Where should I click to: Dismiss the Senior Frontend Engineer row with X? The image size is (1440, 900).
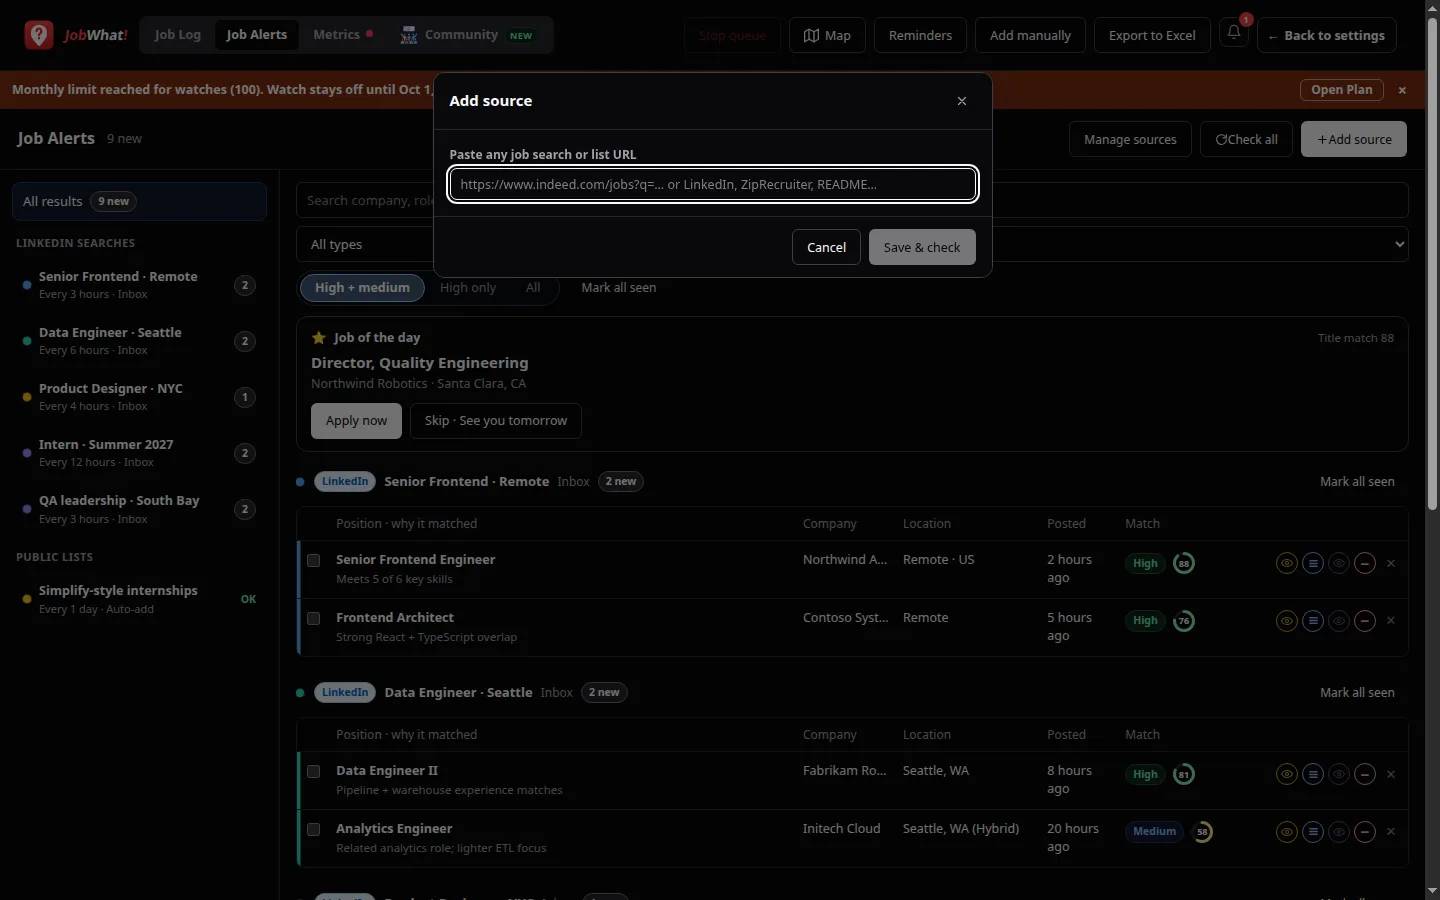coord(1391,563)
